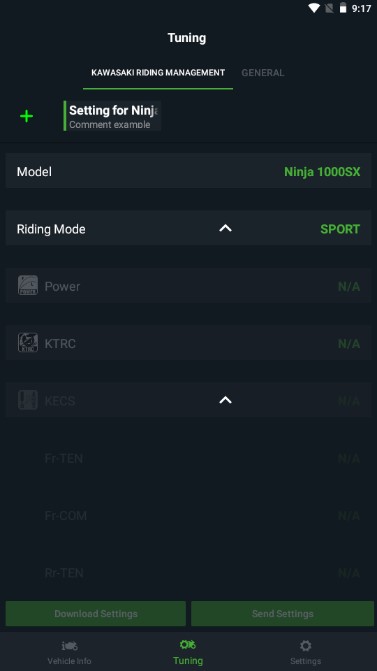Tap the Power mode icon

(x=28, y=285)
